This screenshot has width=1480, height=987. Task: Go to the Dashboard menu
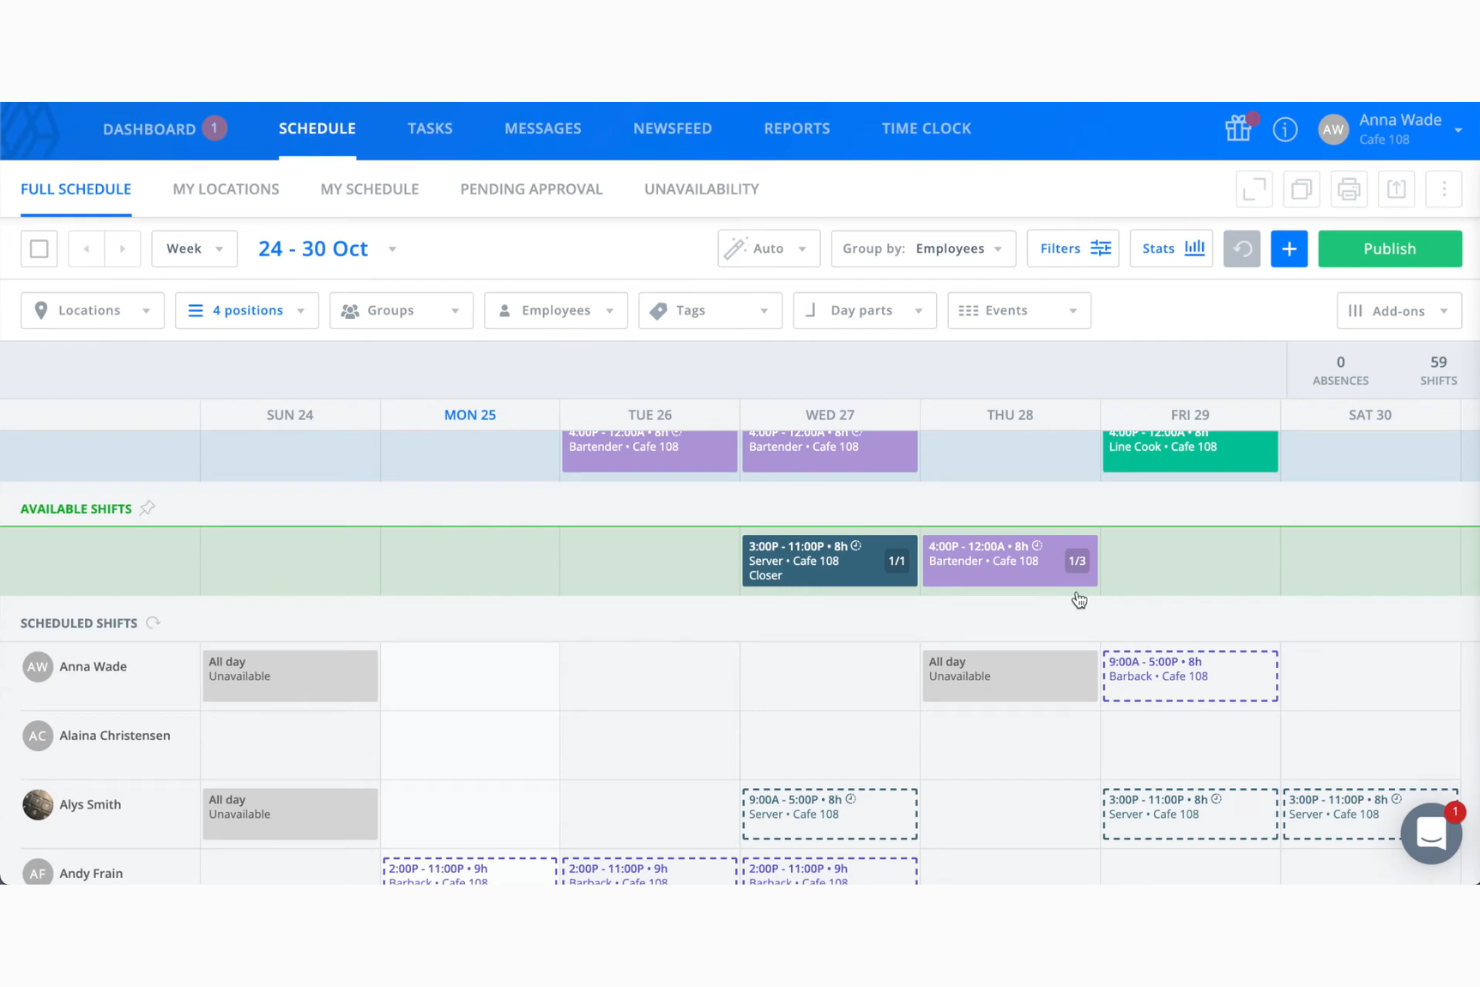click(149, 129)
